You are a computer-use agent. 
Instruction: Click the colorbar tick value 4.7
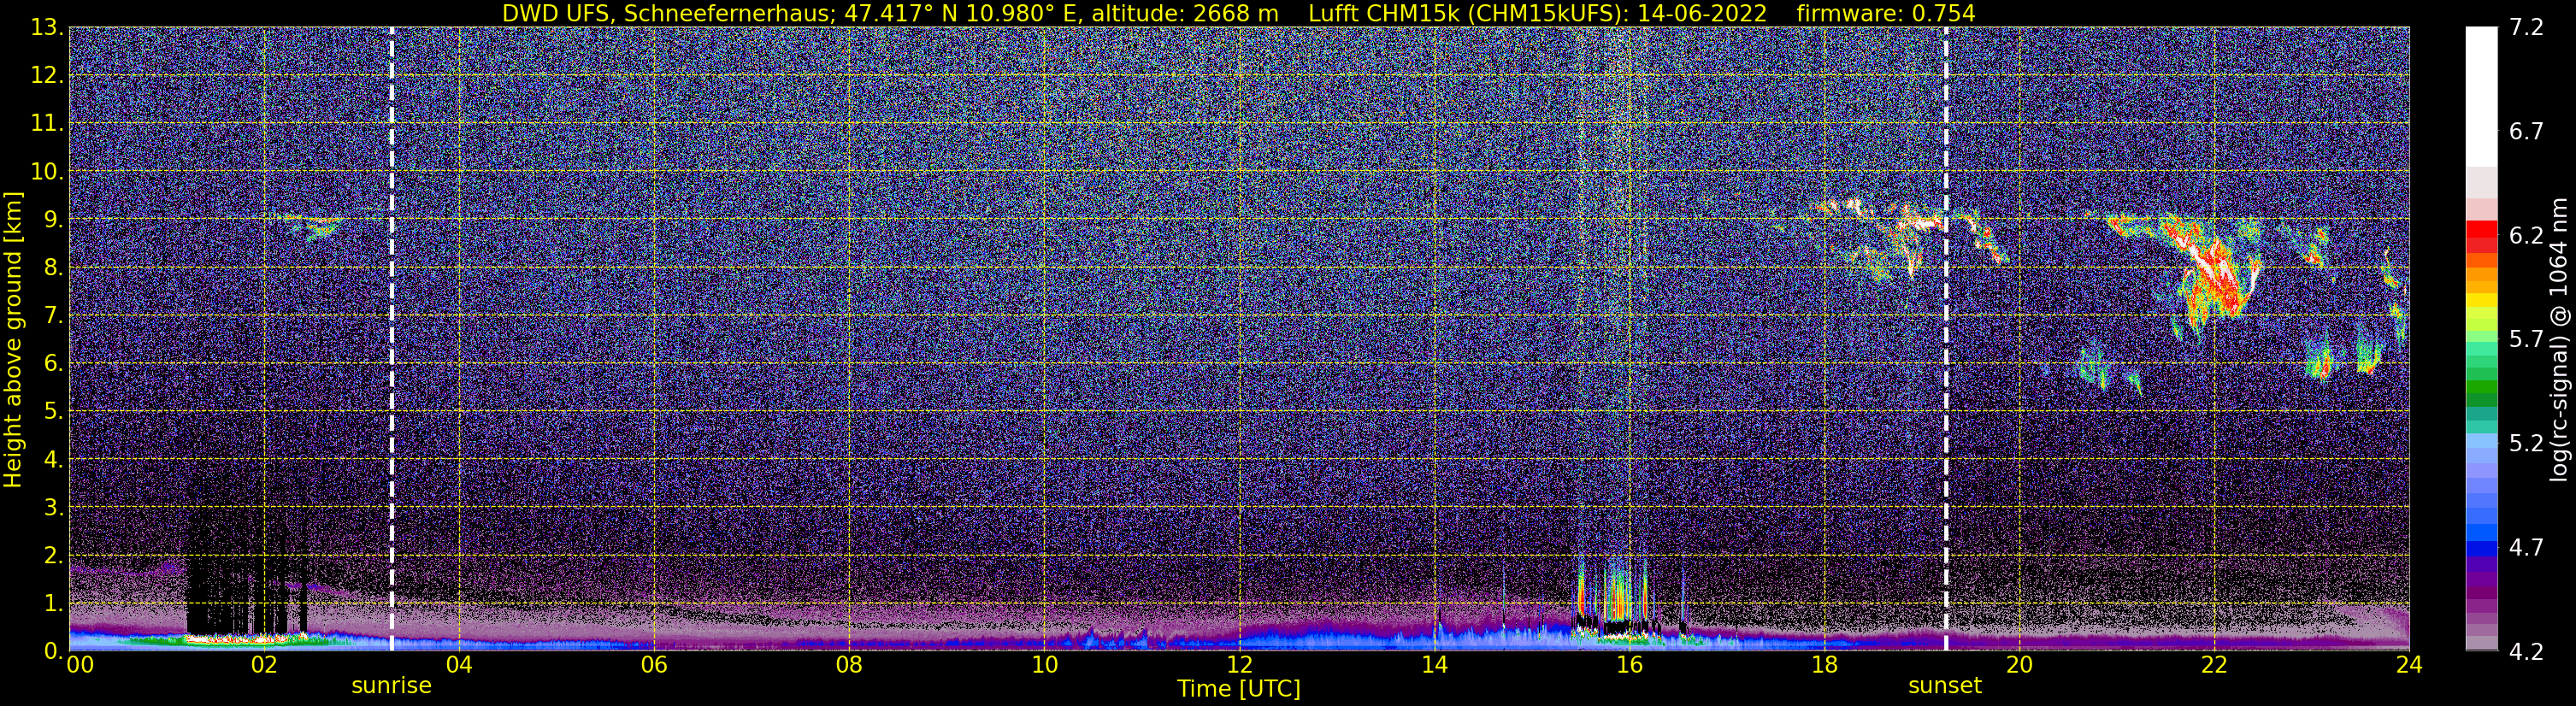tap(2526, 547)
